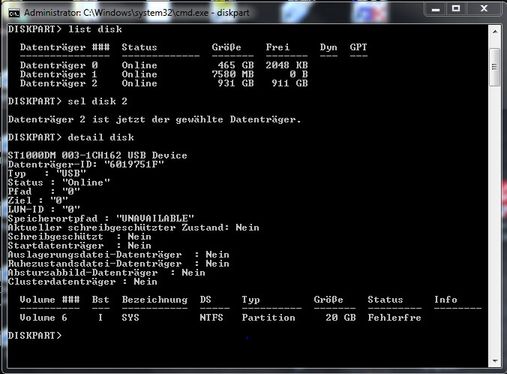Click the scrollbar up arrow
This screenshot has height=374, width=507.
[x=495, y=32]
